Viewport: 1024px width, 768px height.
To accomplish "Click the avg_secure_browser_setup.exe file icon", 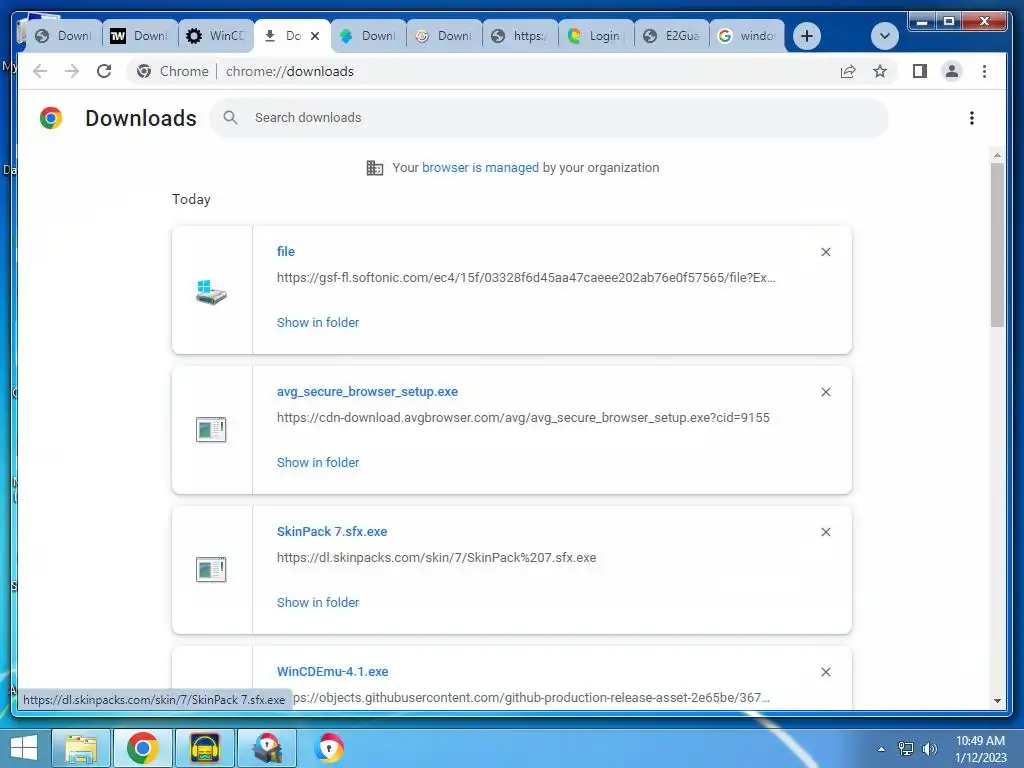I will point(211,430).
